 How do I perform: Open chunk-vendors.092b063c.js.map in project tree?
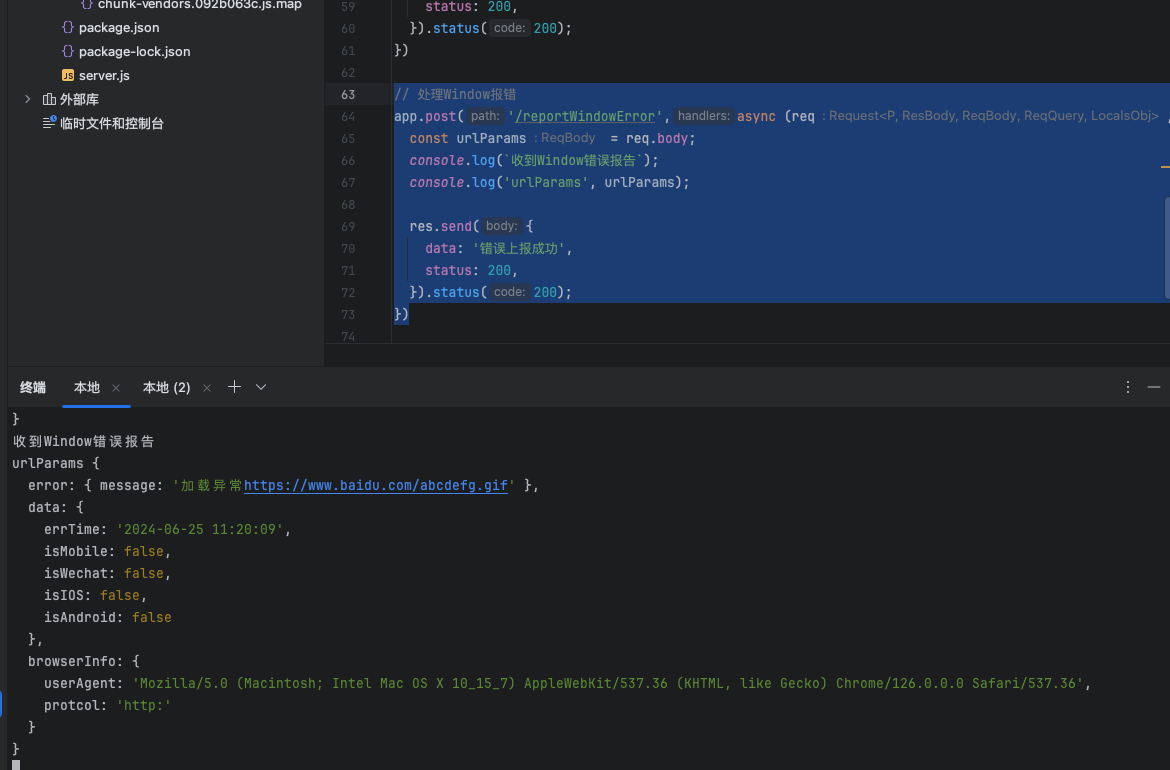(199, 5)
